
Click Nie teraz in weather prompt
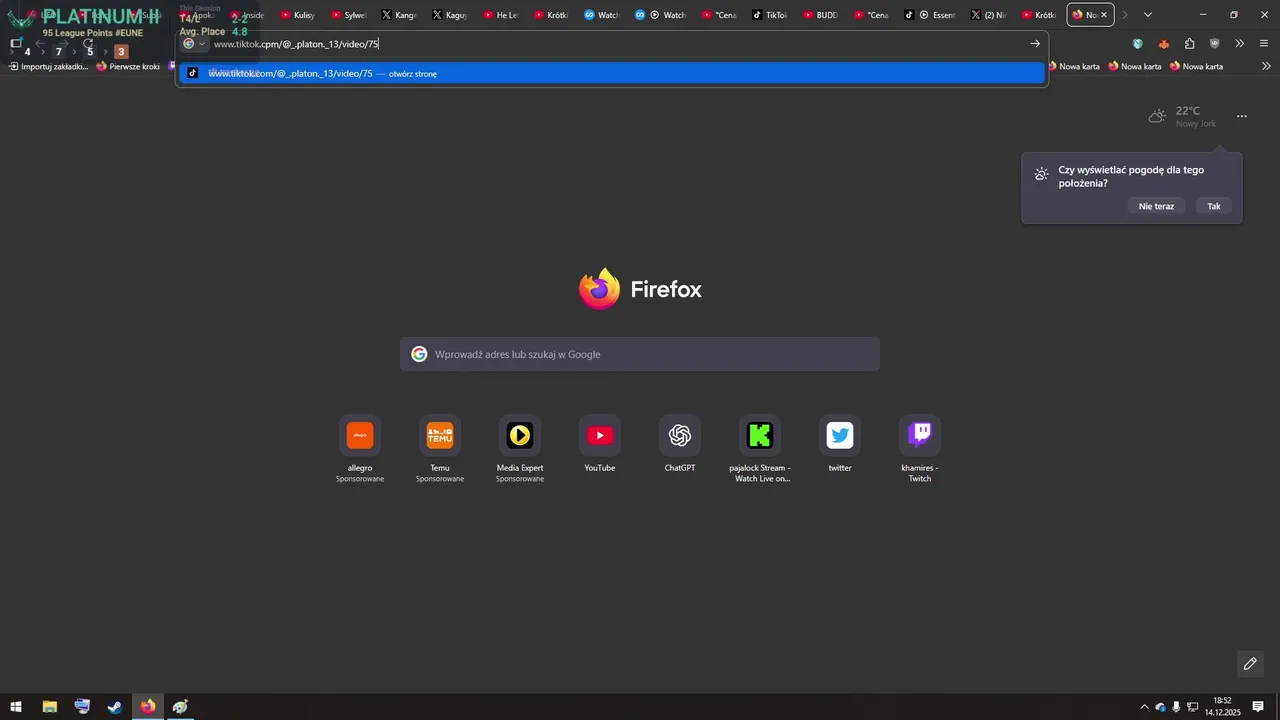(x=1156, y=206)
